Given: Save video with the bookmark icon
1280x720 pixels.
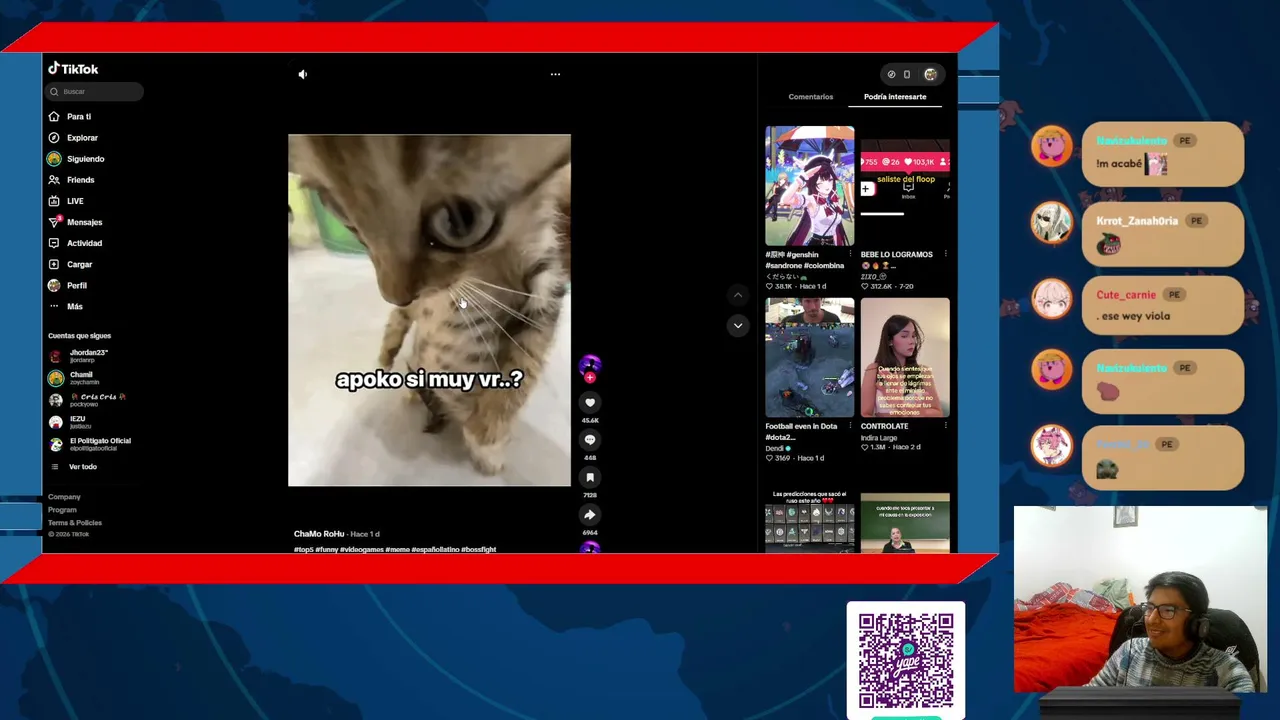Looking at the screenshot, I should [590, 477].
